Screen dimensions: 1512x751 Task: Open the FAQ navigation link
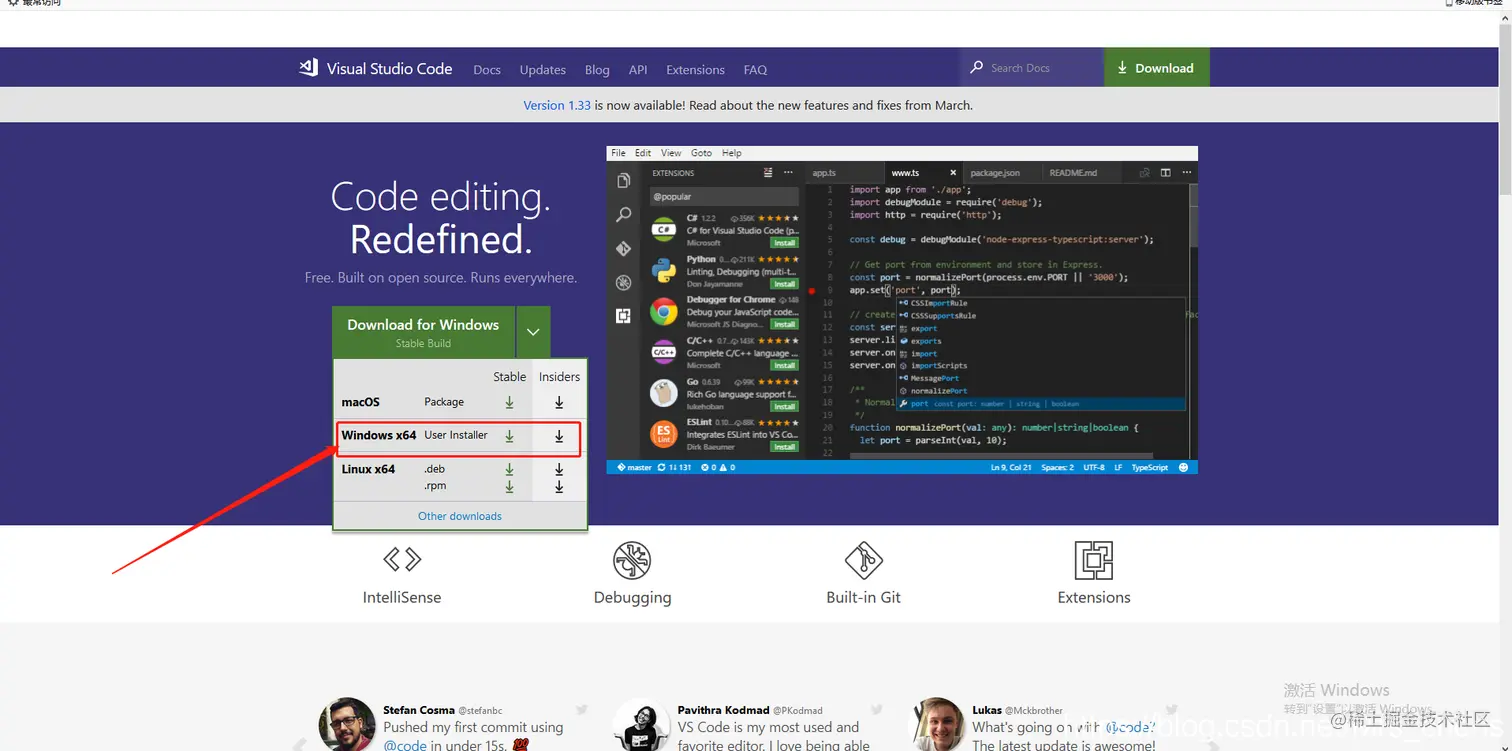tap(755, 70)
